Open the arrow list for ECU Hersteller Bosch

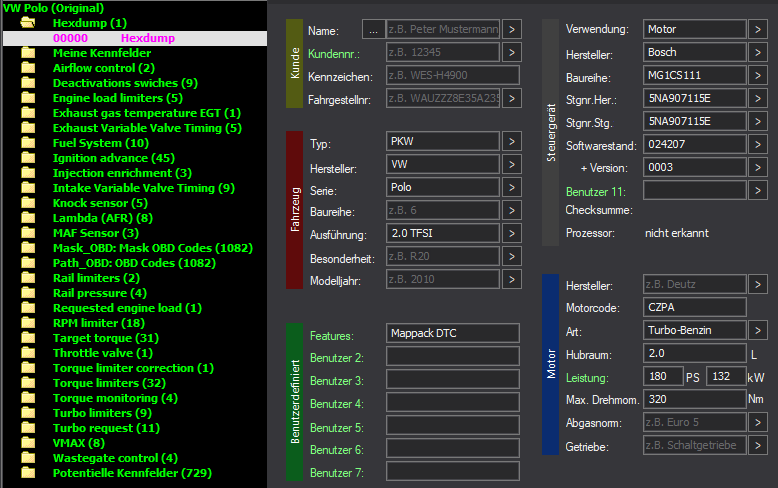pos(758,53)
